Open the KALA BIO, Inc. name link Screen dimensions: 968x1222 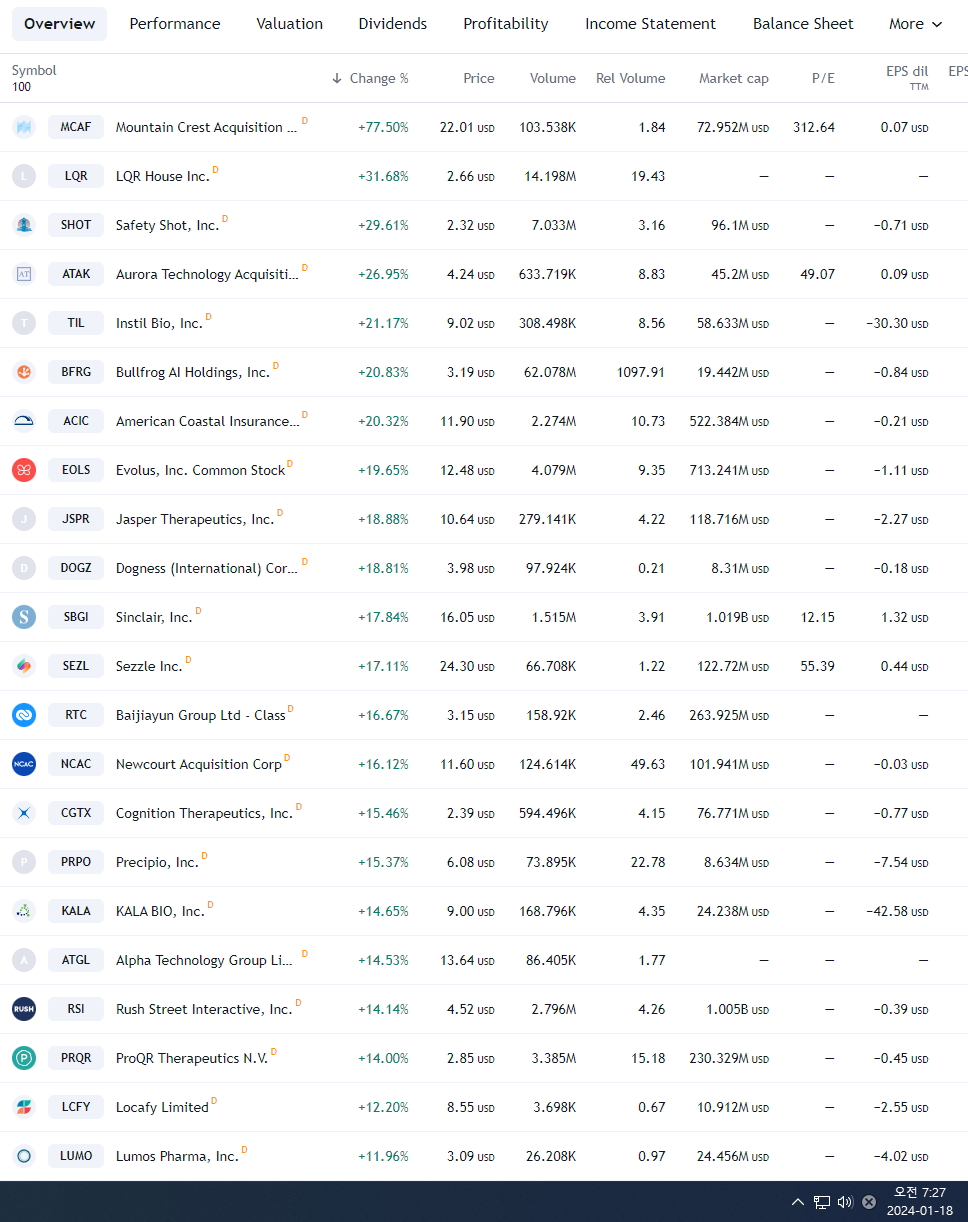pyautogui.click(x=160, y=911)
